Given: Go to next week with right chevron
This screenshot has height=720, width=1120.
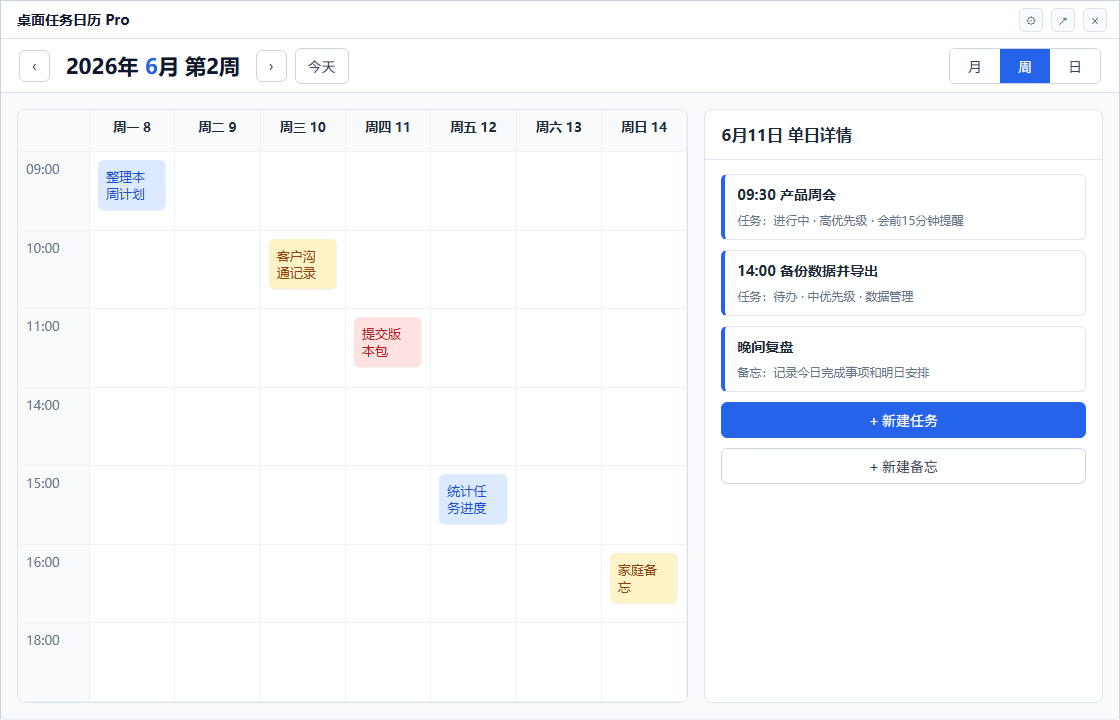Looking at the screenshot, I should (x=271, y=66).
